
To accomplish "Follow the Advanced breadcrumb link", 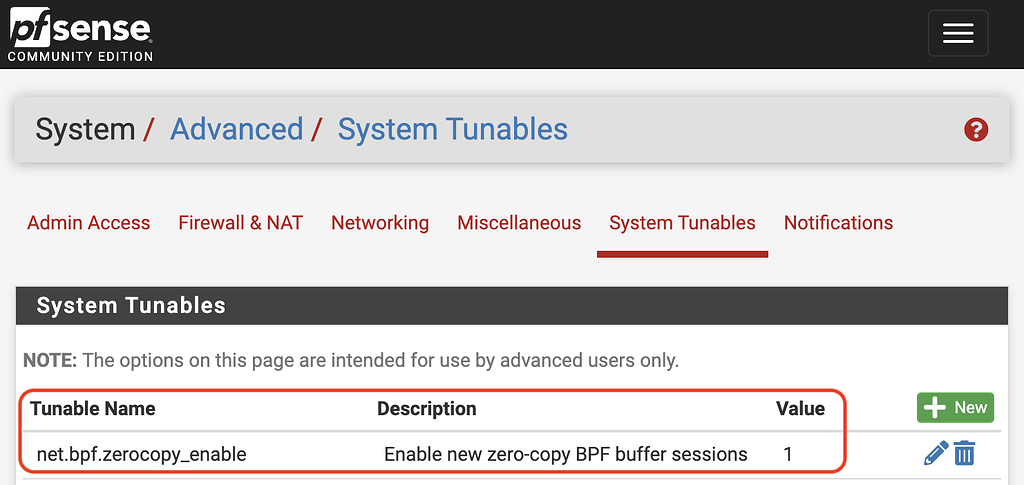I will point(236,129).
